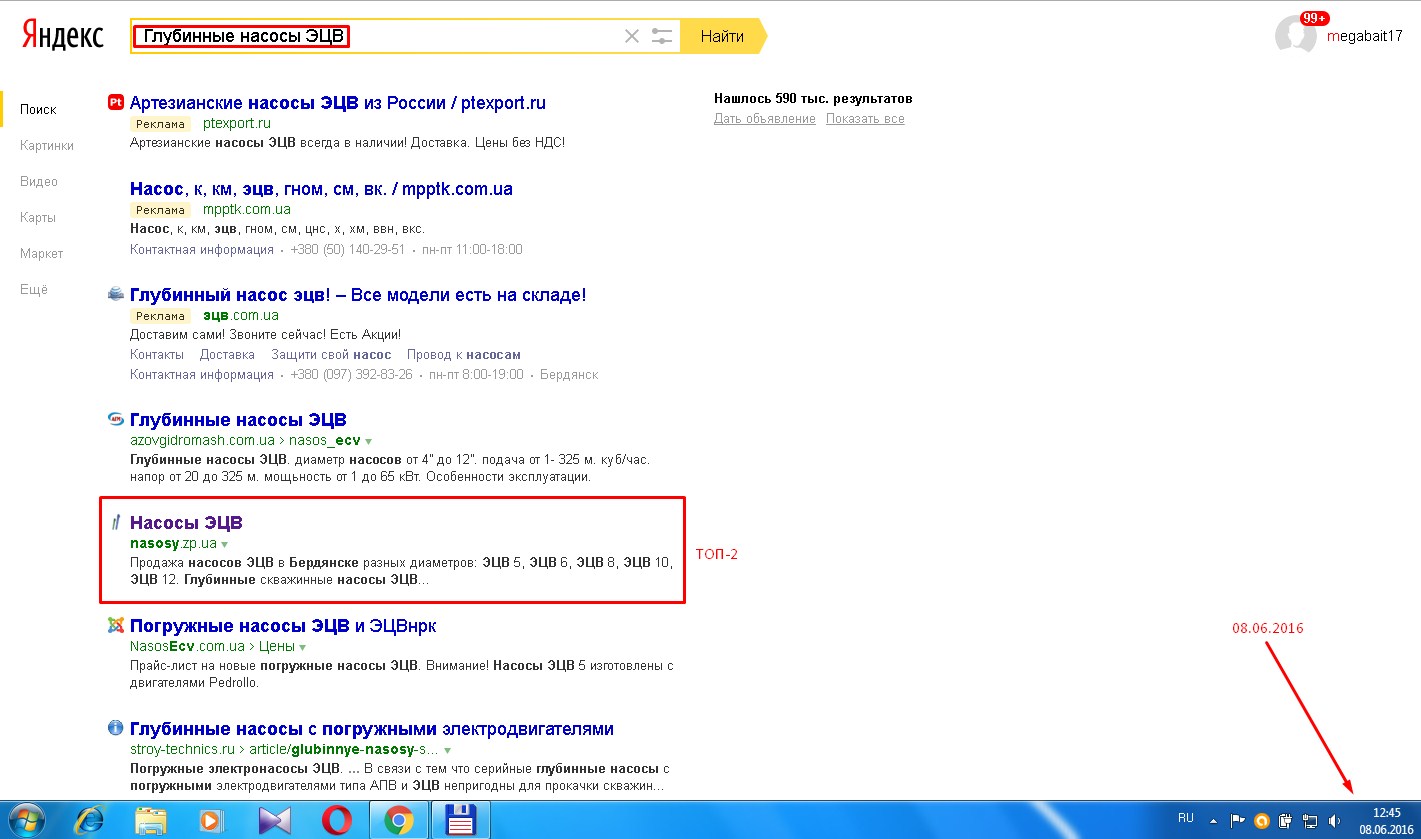Screen dimensions: 1421x839
Task: Open Контактная информация under mpptk.com.ua
Action: tap(202, 249)
